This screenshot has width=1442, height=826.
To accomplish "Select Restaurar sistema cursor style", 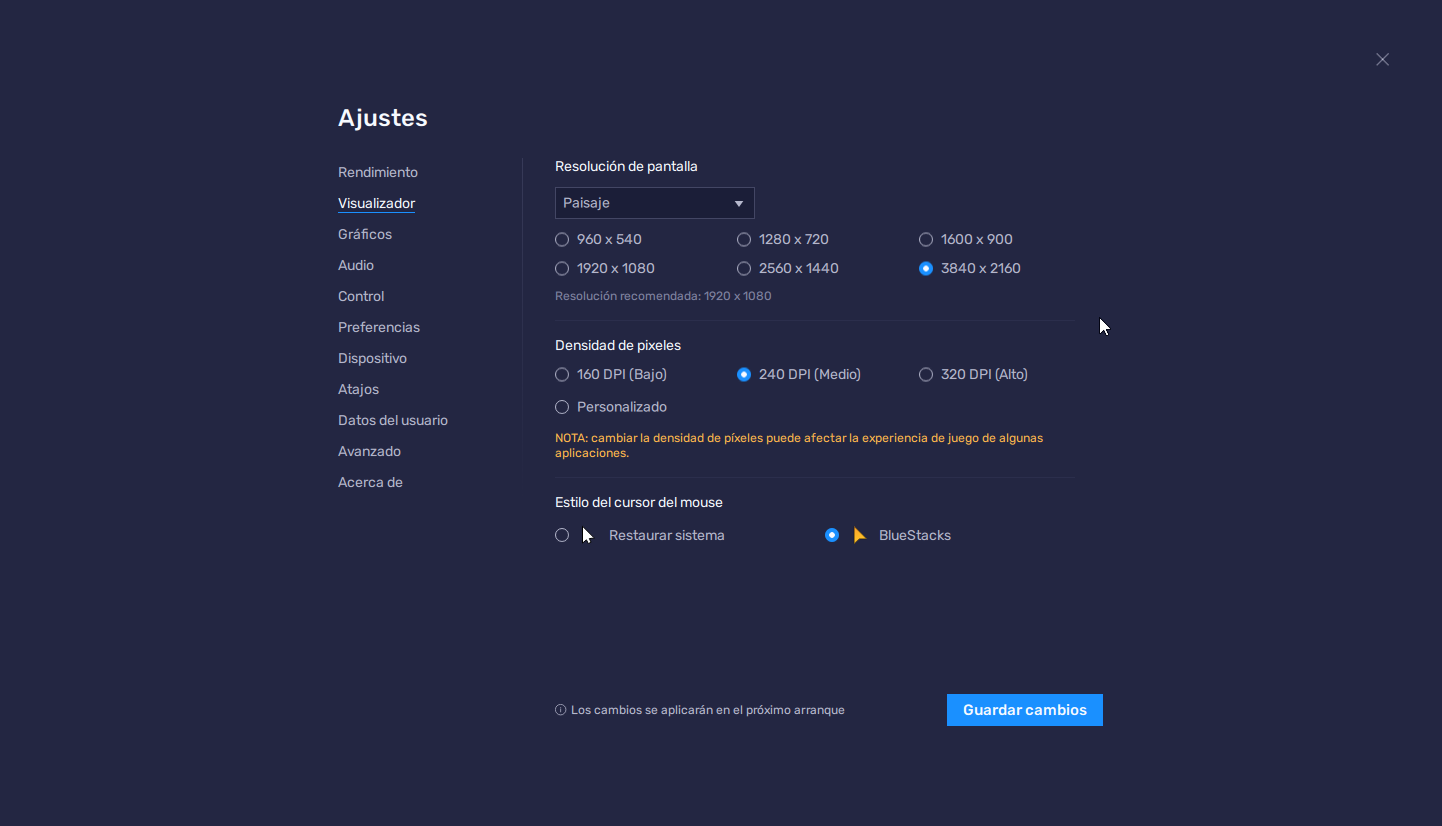I will click(562, 535).
